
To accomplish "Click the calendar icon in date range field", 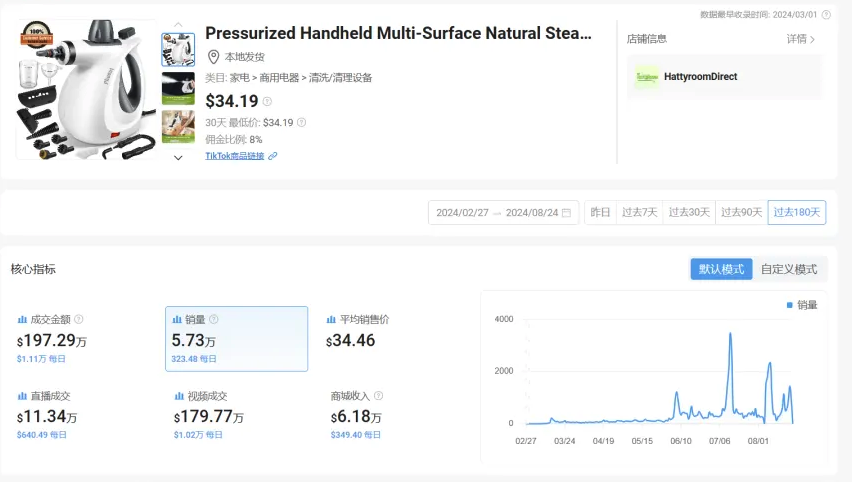I will coord(566,213).
